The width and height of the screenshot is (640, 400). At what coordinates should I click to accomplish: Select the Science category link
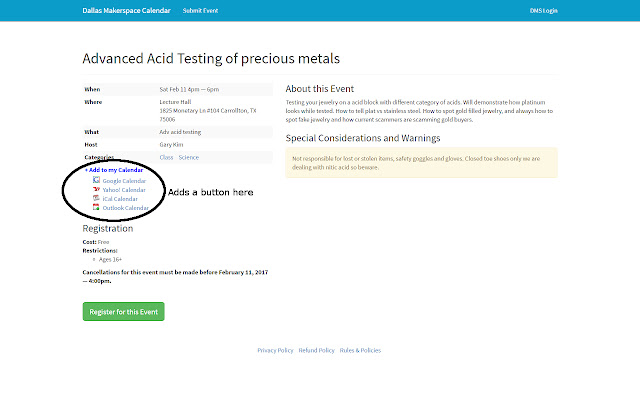[188, 157]
